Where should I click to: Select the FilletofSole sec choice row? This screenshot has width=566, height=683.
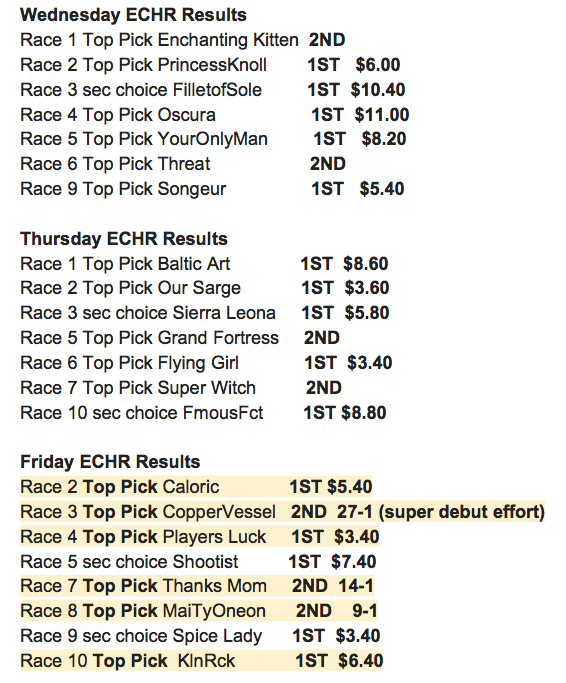pyautogui.click(x=213, y=90)
